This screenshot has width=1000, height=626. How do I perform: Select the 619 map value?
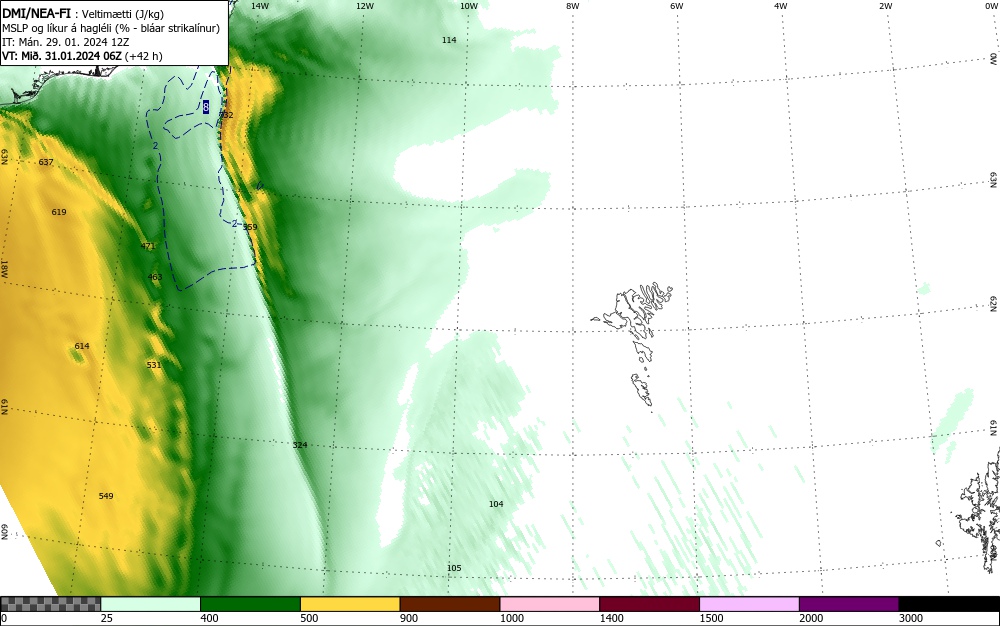coord(59,212)
